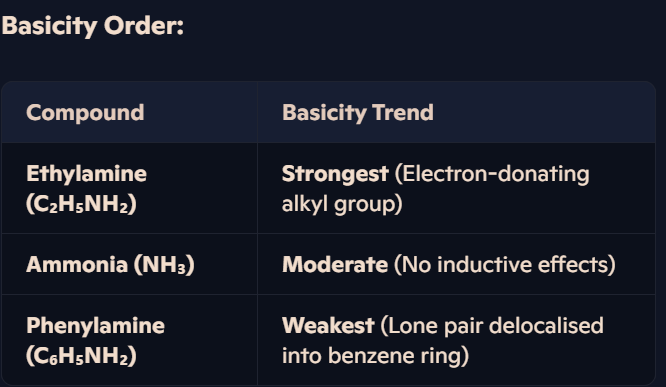Select the Phenylamine compound name

coord(95,326)
